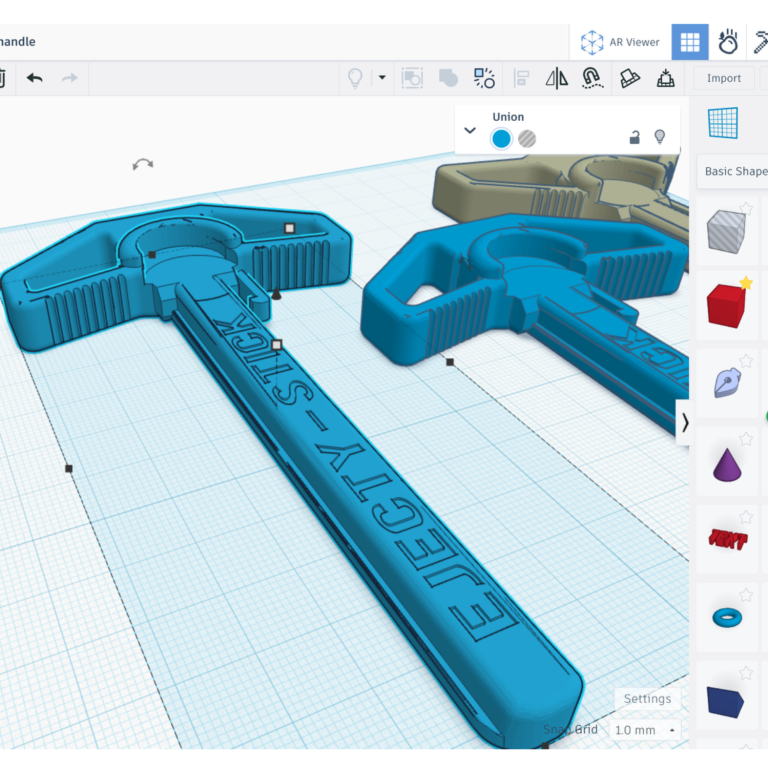Favorite the red Box shape star
The height and width of the screenshot is (768, 768).
pos(745,284)
